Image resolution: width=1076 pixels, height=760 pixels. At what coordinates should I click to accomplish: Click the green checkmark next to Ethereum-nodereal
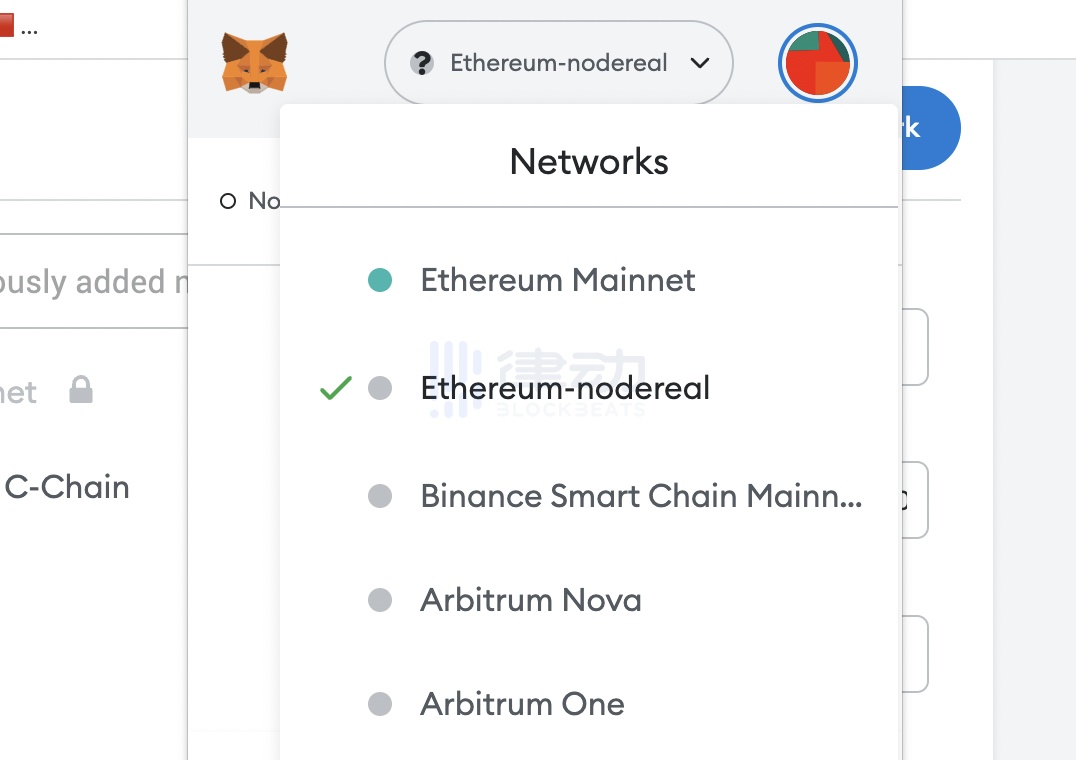(335, 388)
